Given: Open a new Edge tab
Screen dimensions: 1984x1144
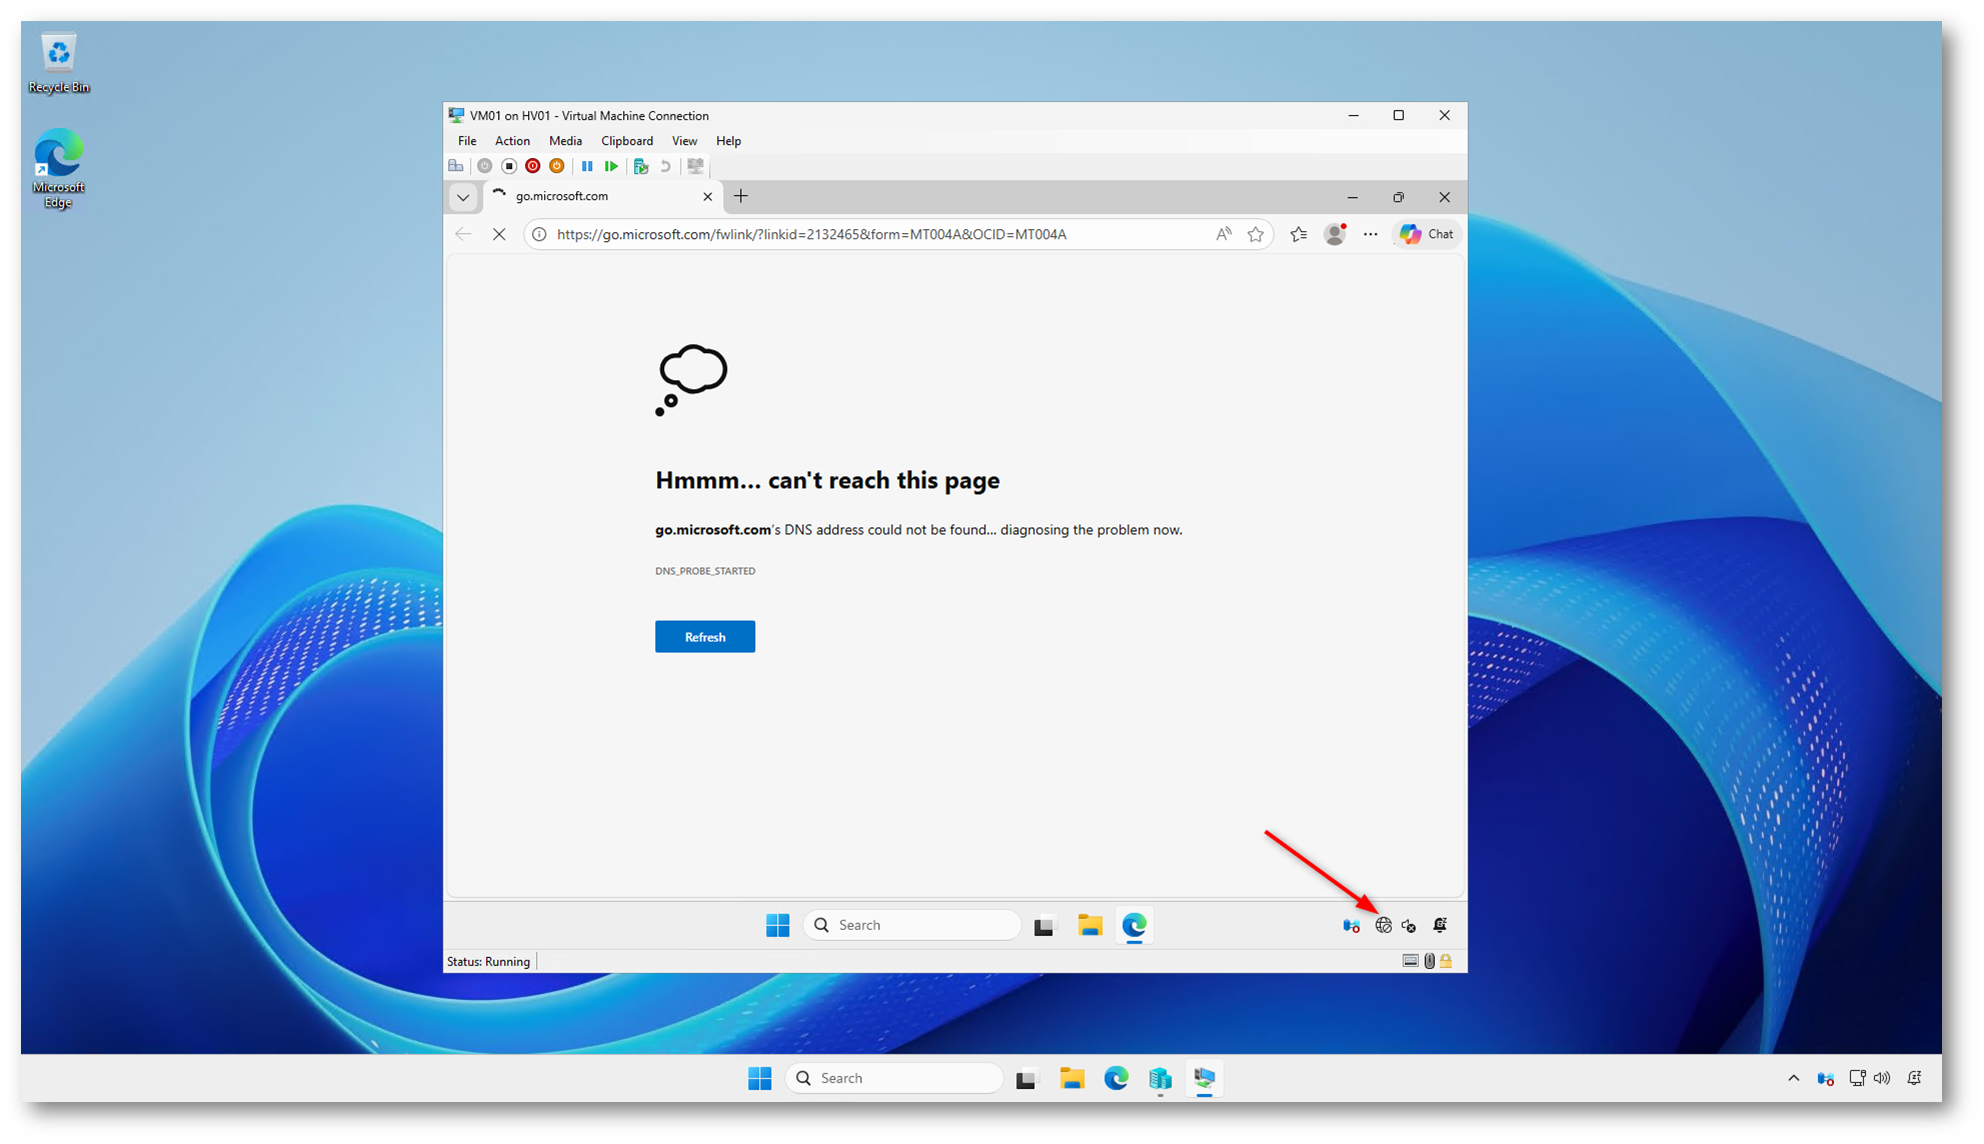Looking at the screenshot, I should tap(741, 196).
